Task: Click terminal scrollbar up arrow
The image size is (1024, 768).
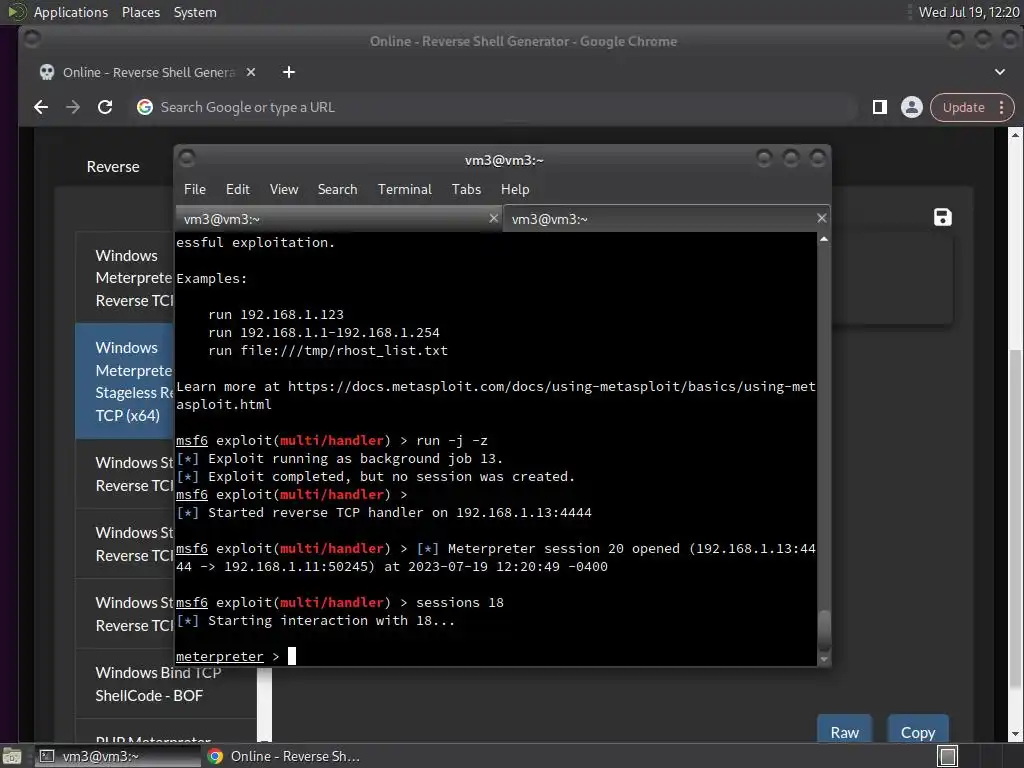Action: coord(824,240)
